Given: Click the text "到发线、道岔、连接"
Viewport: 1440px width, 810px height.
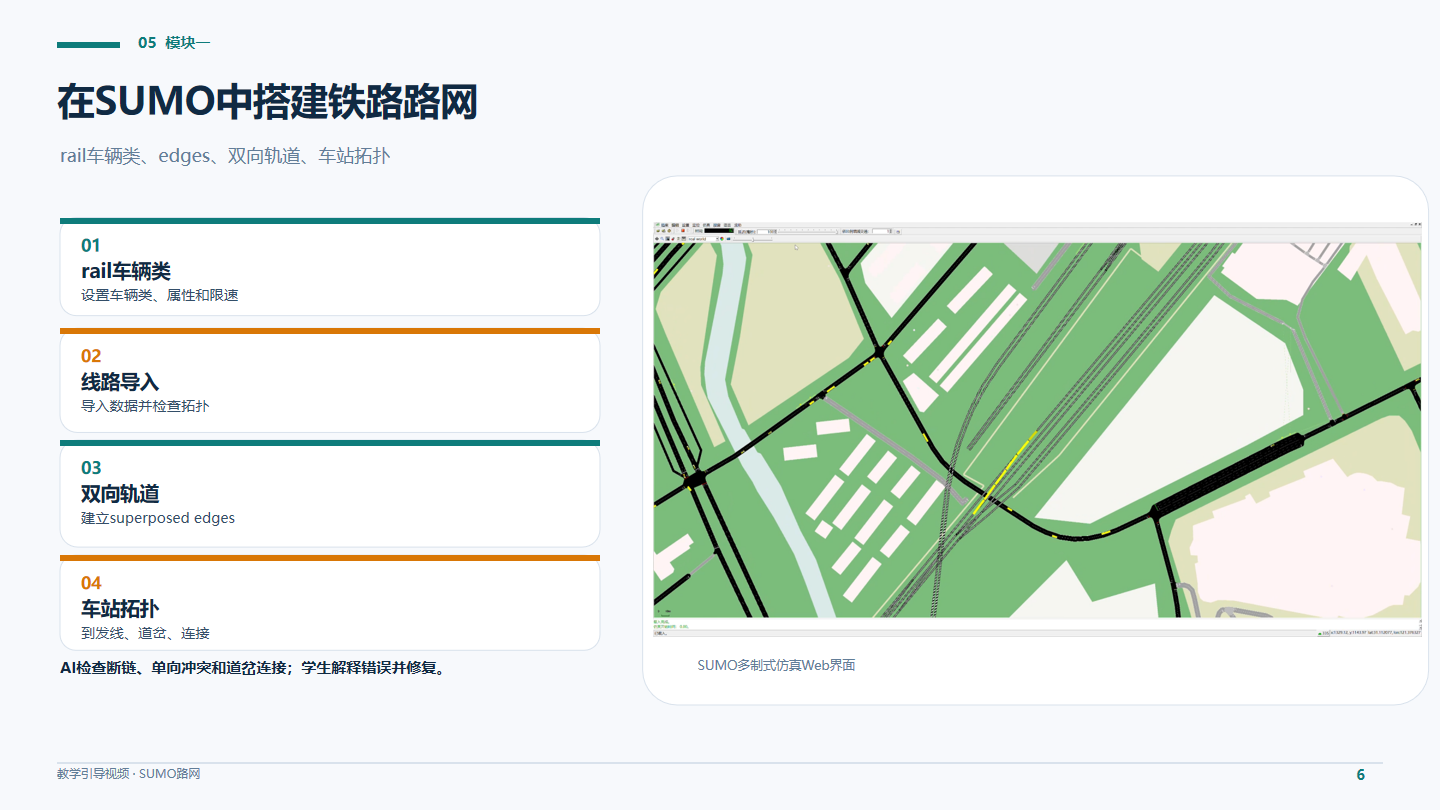Looking at the screenshot, I should point(145,633).
